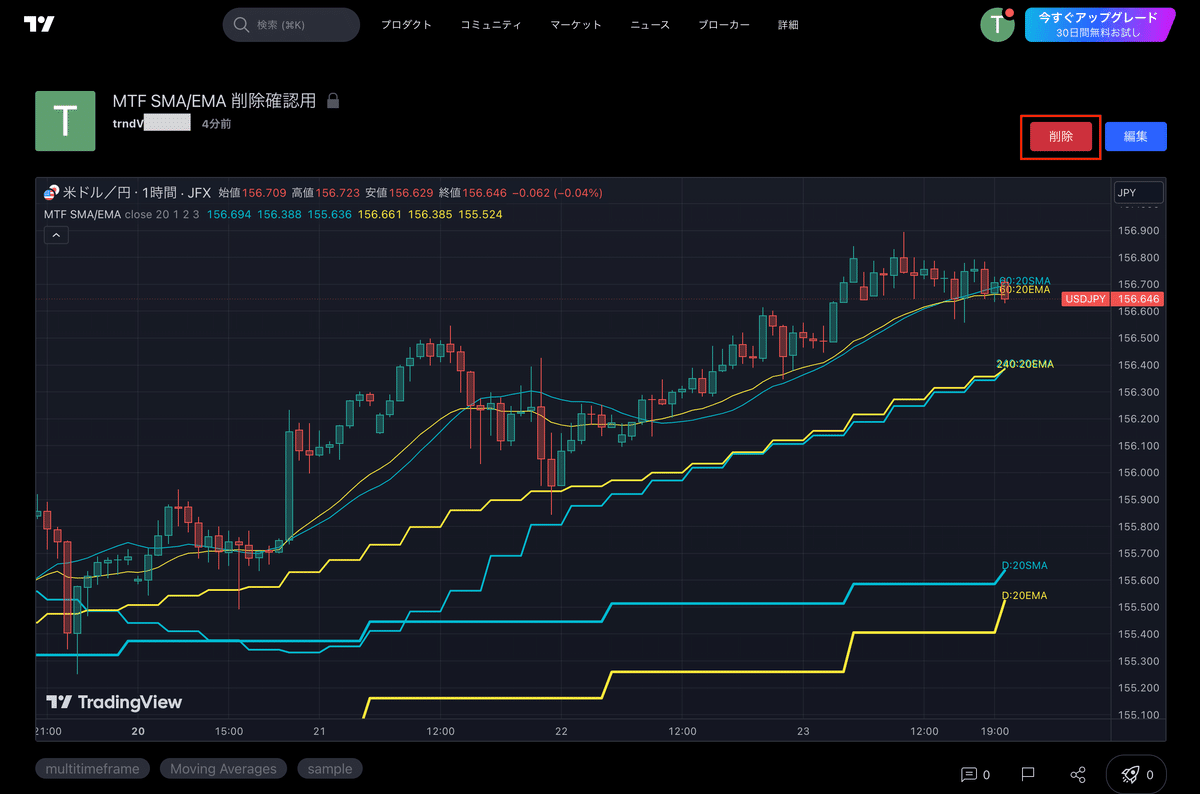Click the legend value 155.524
Viewport: 1200px width, 794px height.
[x=480, y=214]
